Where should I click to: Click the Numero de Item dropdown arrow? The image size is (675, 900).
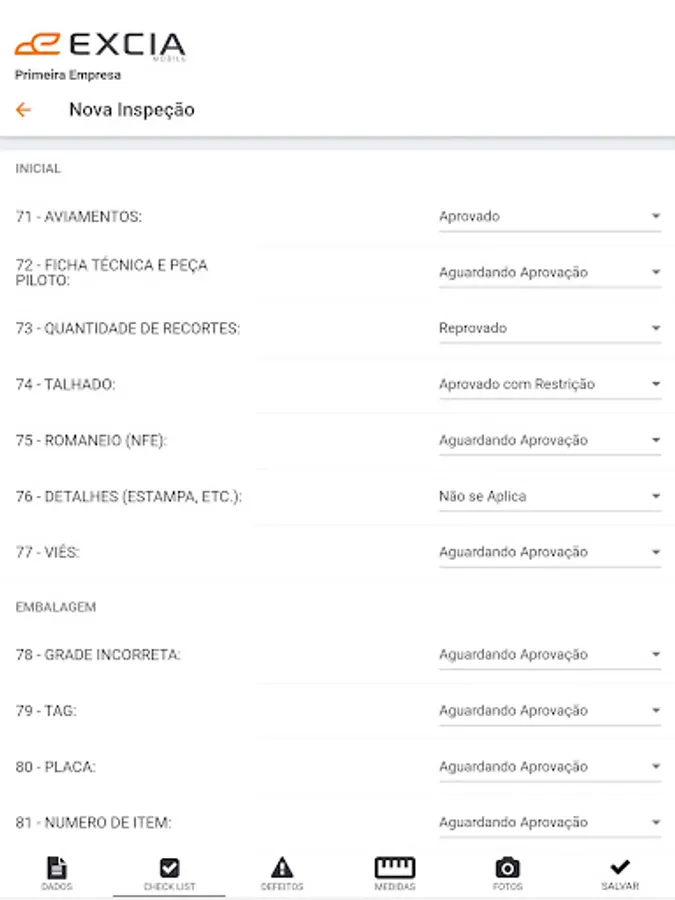655,822
